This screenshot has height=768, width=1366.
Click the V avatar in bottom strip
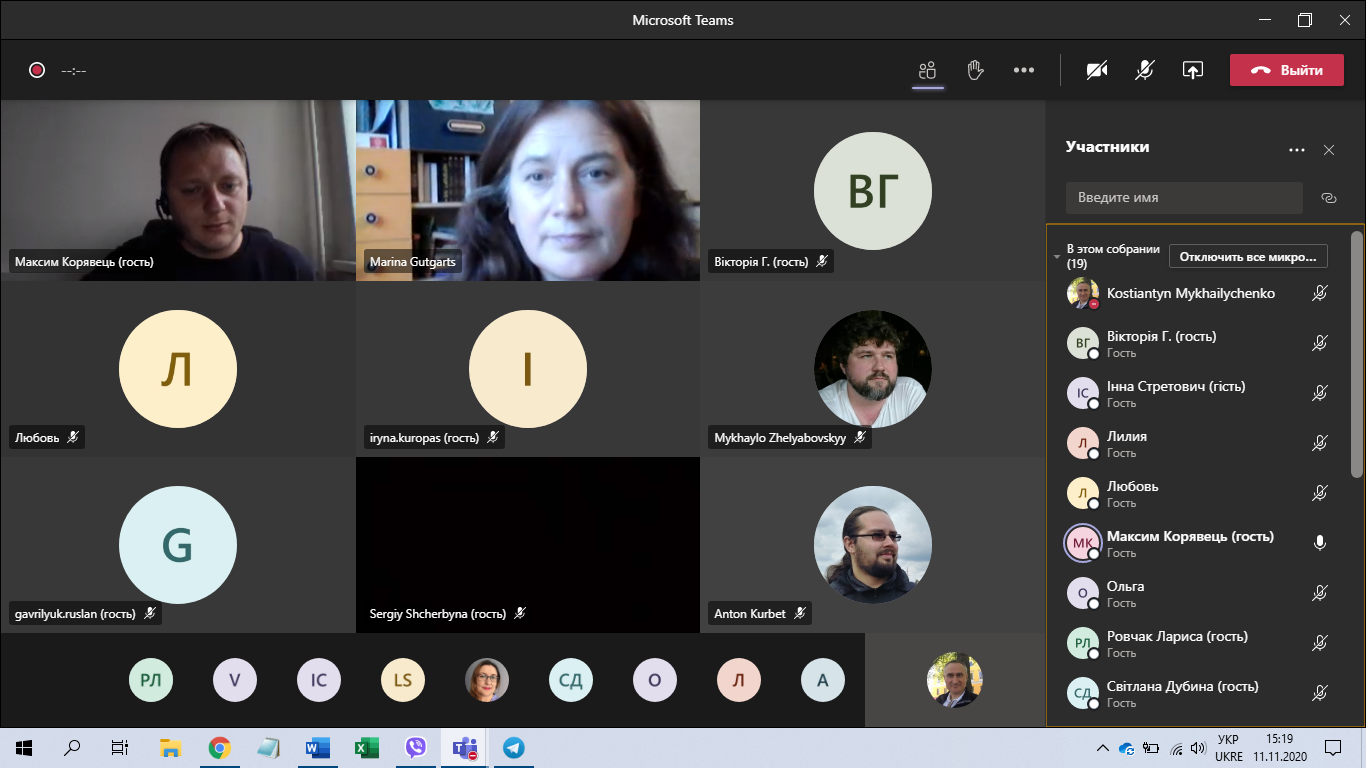235,681
